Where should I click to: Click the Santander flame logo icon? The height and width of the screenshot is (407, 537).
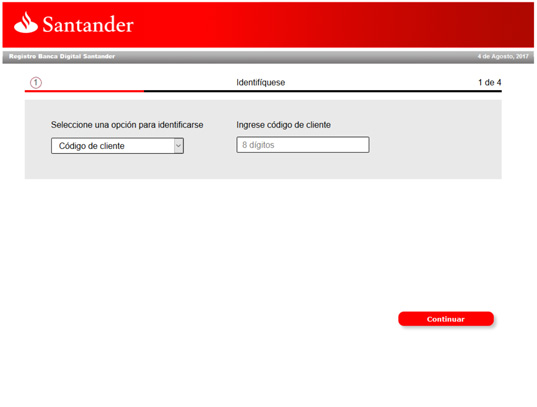click(26, 23)
